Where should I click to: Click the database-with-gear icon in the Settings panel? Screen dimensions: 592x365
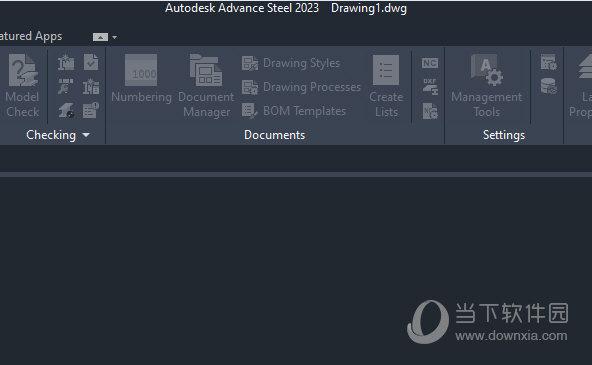(x=548, y=86)
